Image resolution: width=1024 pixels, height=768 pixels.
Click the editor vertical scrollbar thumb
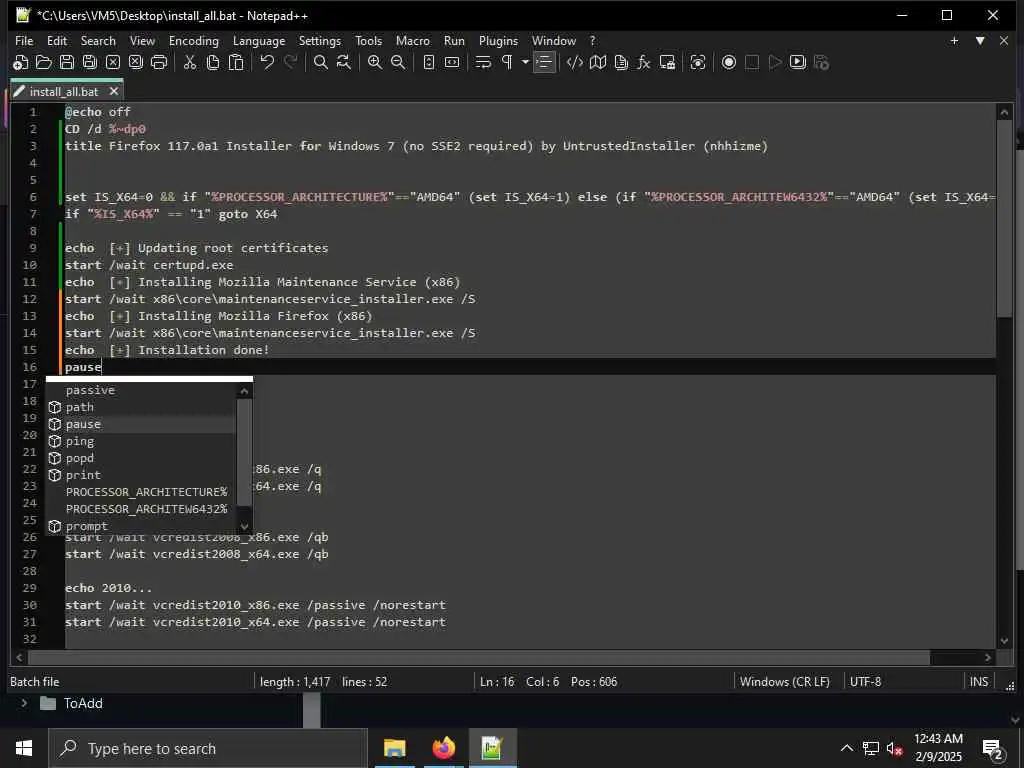(x=1004, y=219)
